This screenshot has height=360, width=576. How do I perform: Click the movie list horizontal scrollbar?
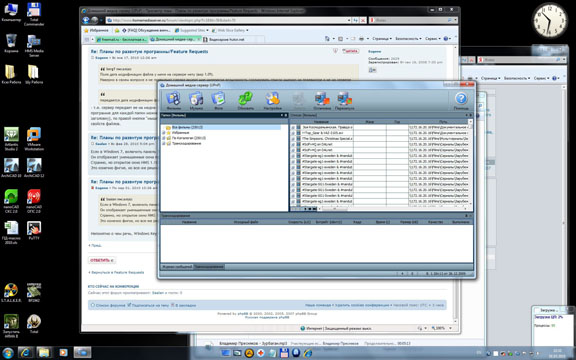[393, 209]
